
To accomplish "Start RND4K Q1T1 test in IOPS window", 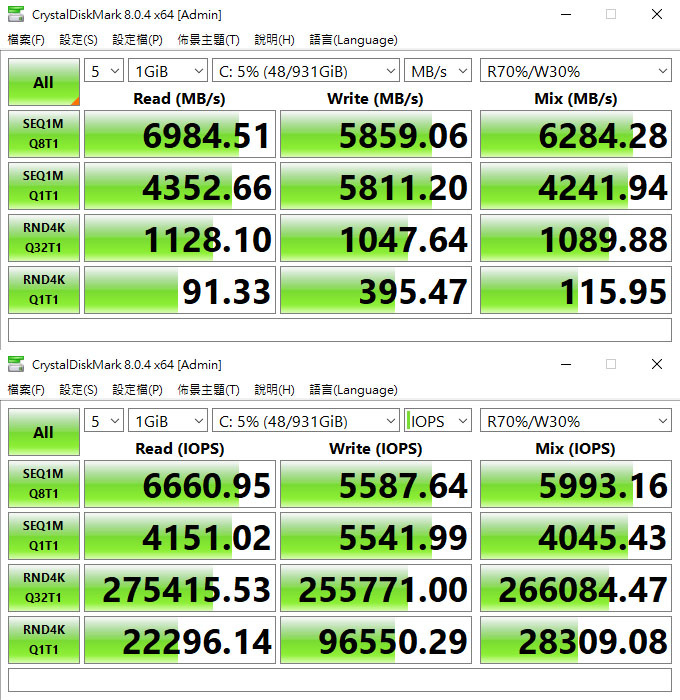I will click(x=44, y=640).
